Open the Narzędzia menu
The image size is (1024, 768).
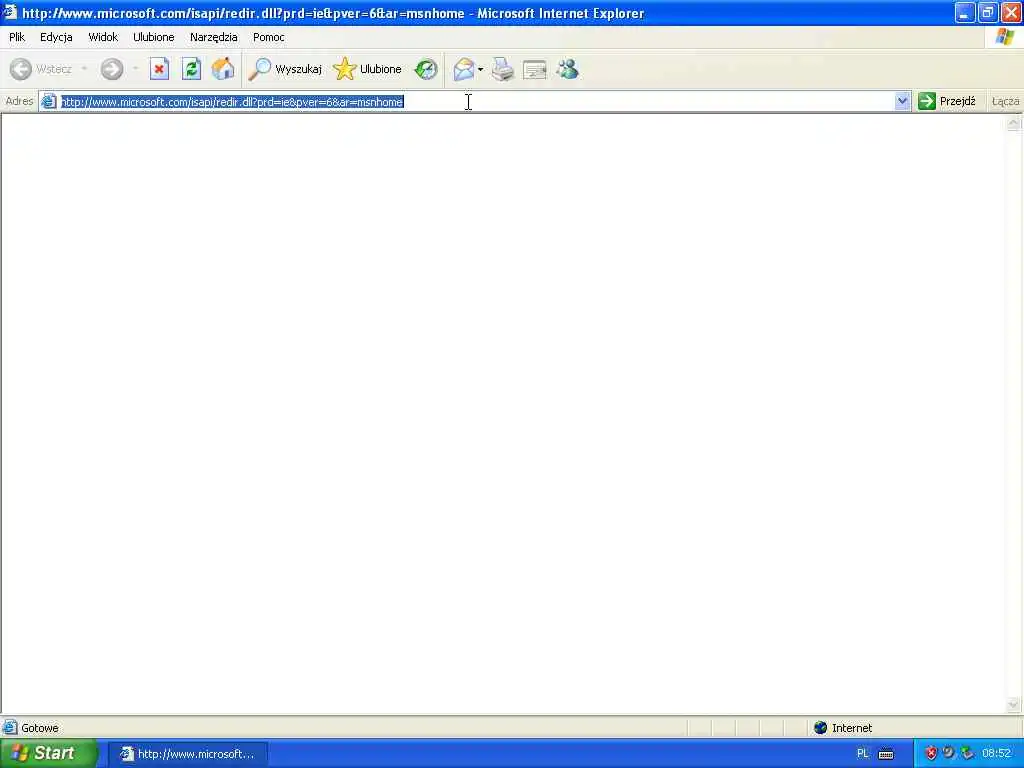coord(214,37)
